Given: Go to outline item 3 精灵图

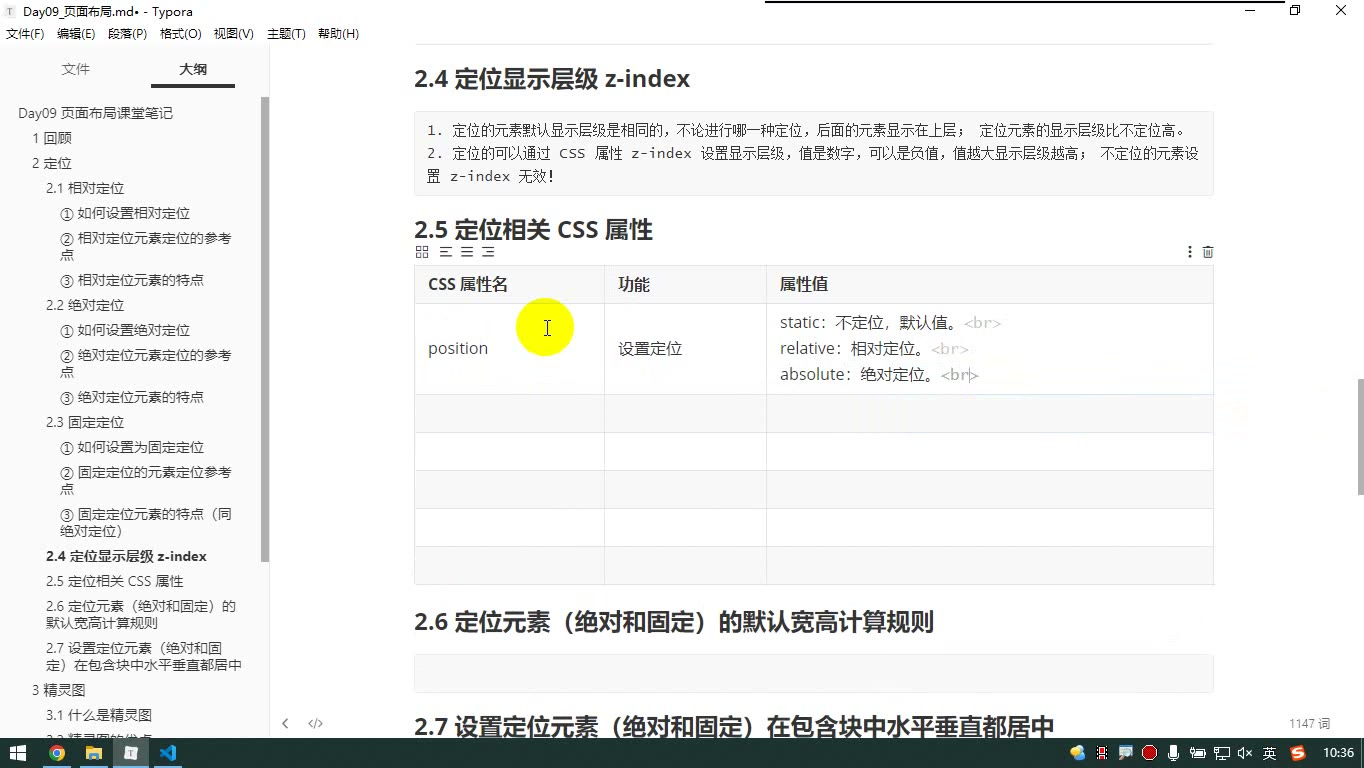Looking at the screenshot, I should [x=59, y=690].
